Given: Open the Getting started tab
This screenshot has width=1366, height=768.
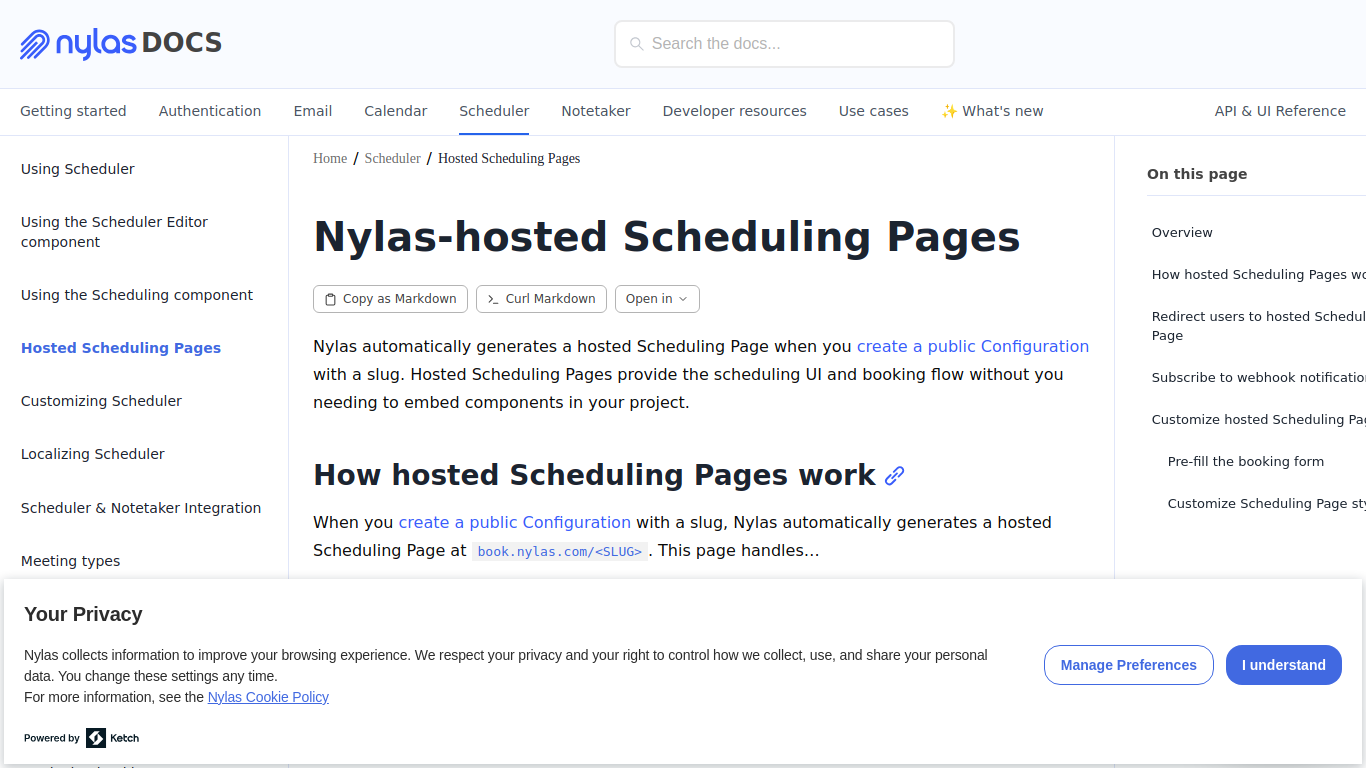Looking at the screenshot, I should point(73,111).
